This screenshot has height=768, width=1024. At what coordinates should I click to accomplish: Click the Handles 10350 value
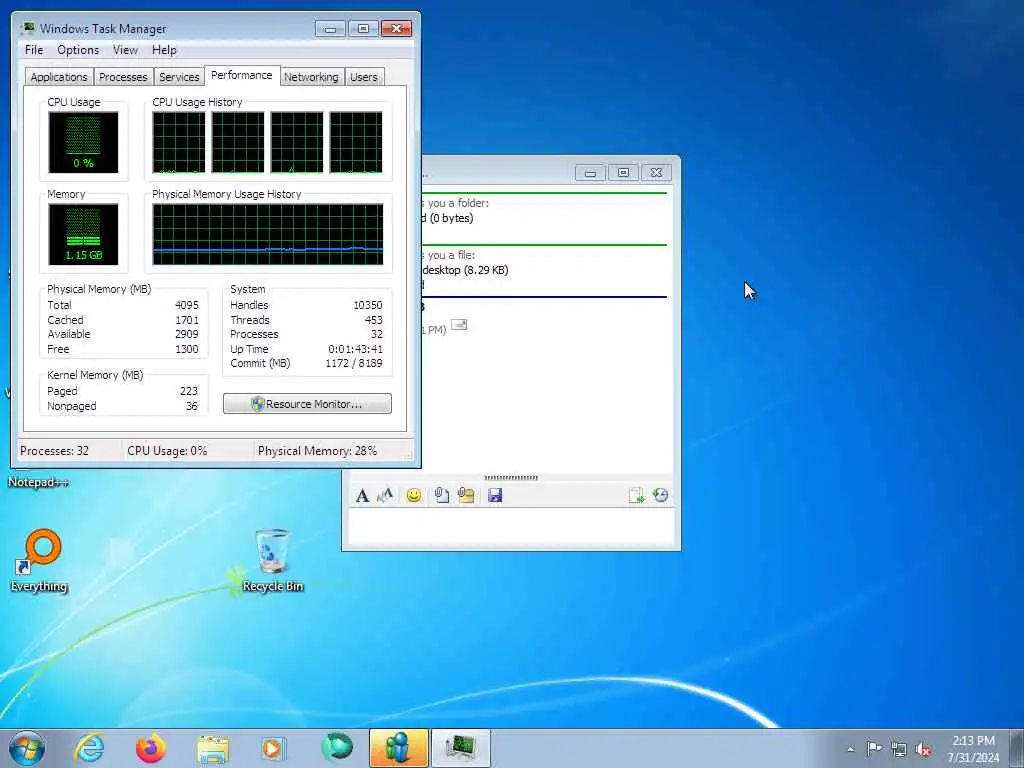368,305
